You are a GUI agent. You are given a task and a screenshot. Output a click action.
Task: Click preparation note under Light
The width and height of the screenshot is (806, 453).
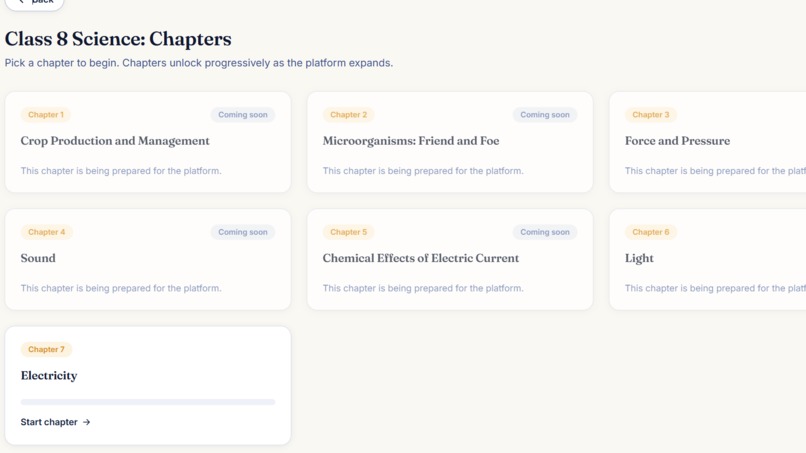click(716, 288)
